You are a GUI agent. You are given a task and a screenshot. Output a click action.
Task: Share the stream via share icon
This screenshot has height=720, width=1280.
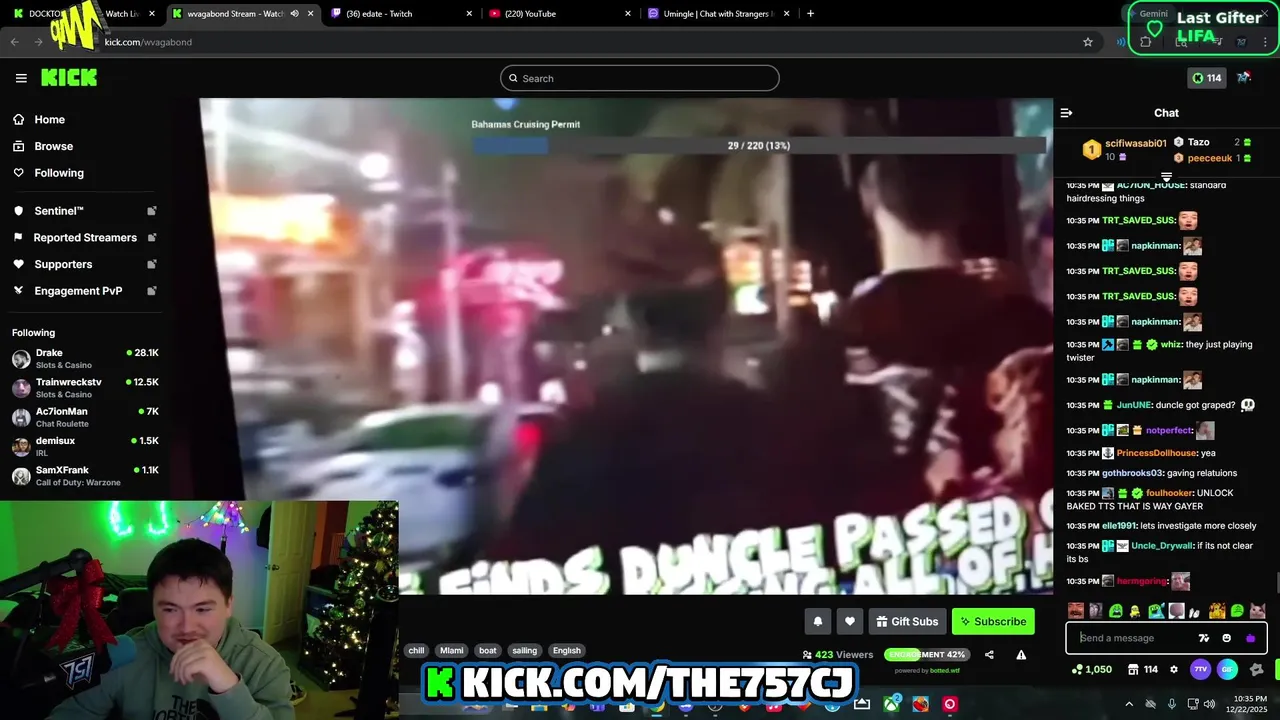coord(989,655)
